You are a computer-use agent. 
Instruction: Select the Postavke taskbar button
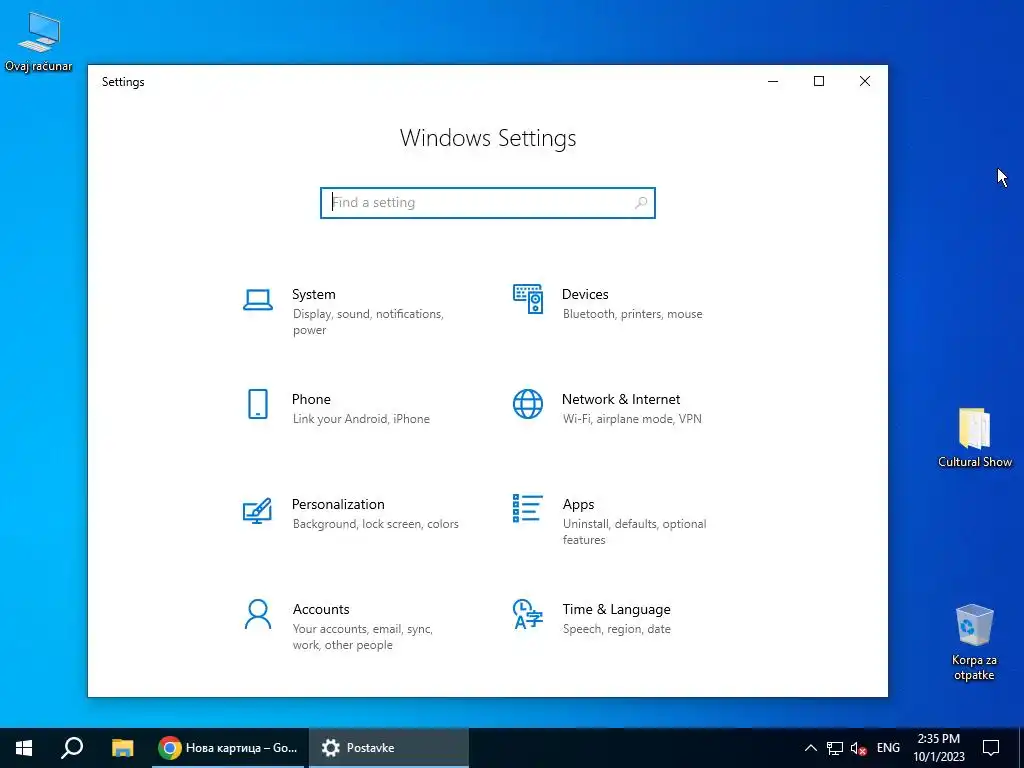point(389,748)
